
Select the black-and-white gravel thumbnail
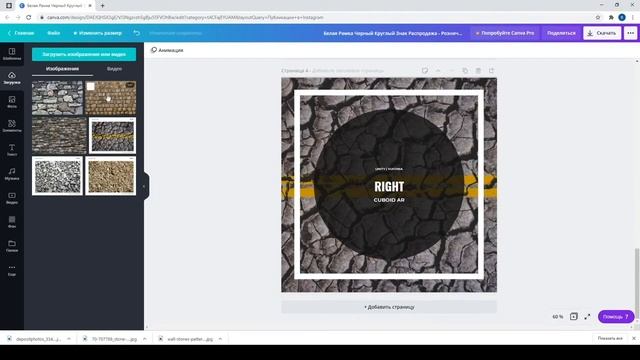[58, 176]
